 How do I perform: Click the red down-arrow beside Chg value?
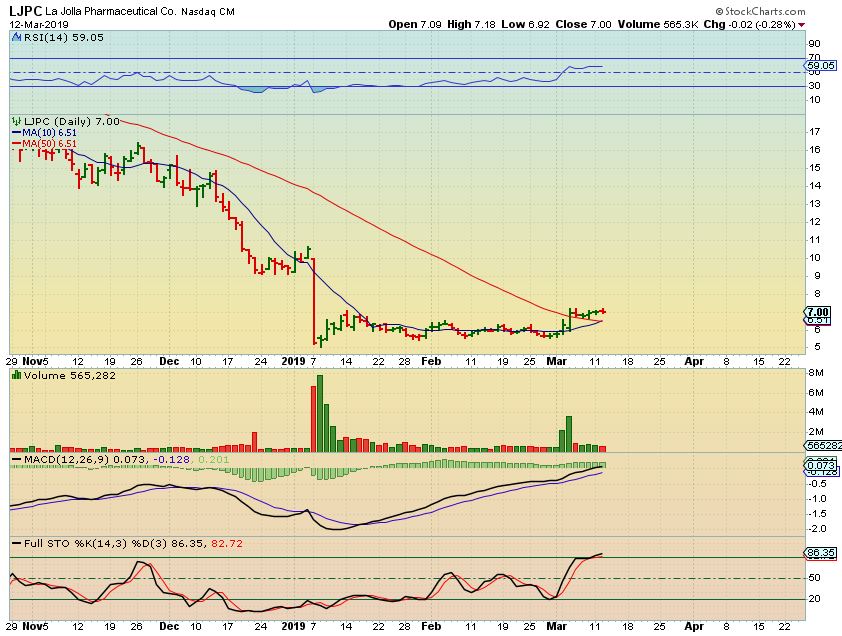829,23
